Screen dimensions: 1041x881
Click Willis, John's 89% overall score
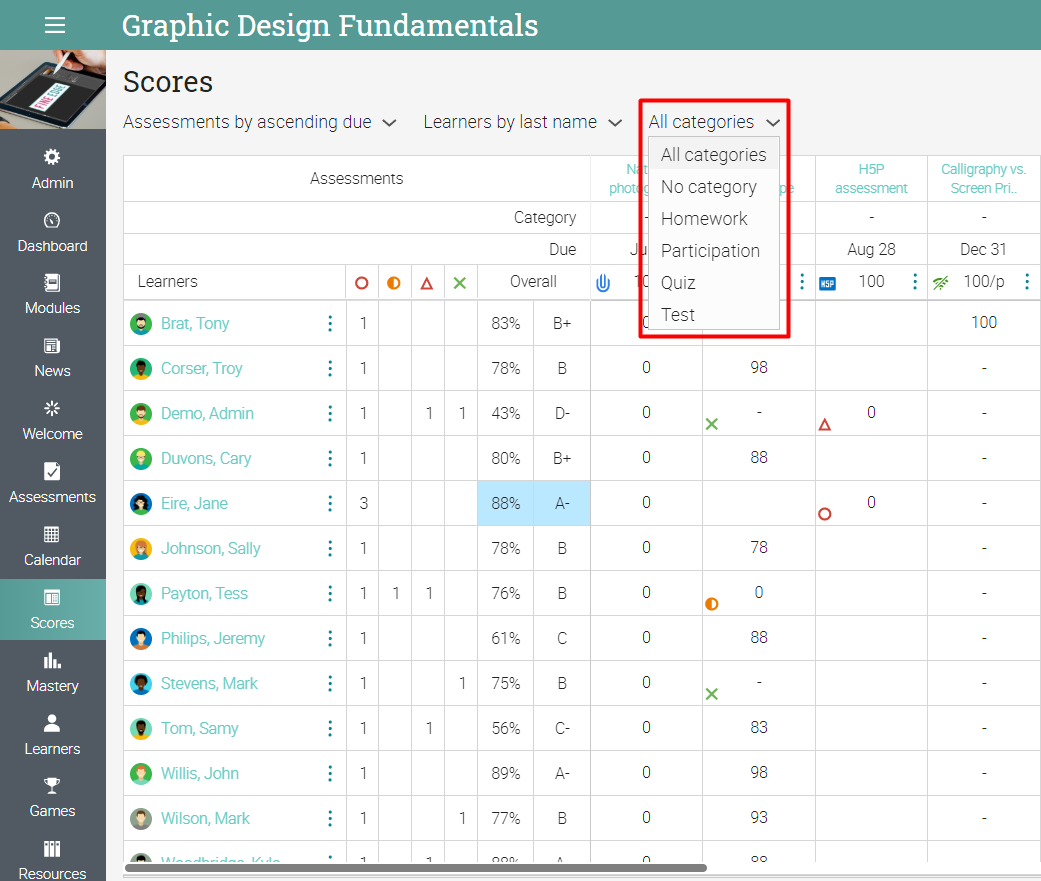pyautogui.click(x=505, y=773)
